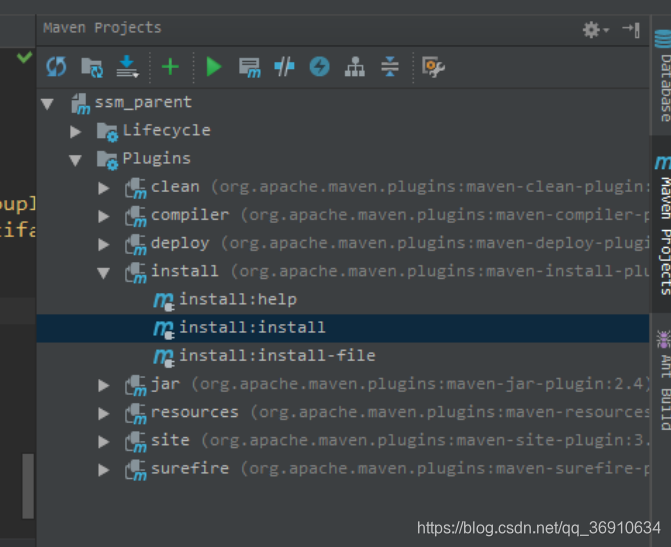
Task: Add Maven projects with plus icon
Action: (x=170, y=67)
